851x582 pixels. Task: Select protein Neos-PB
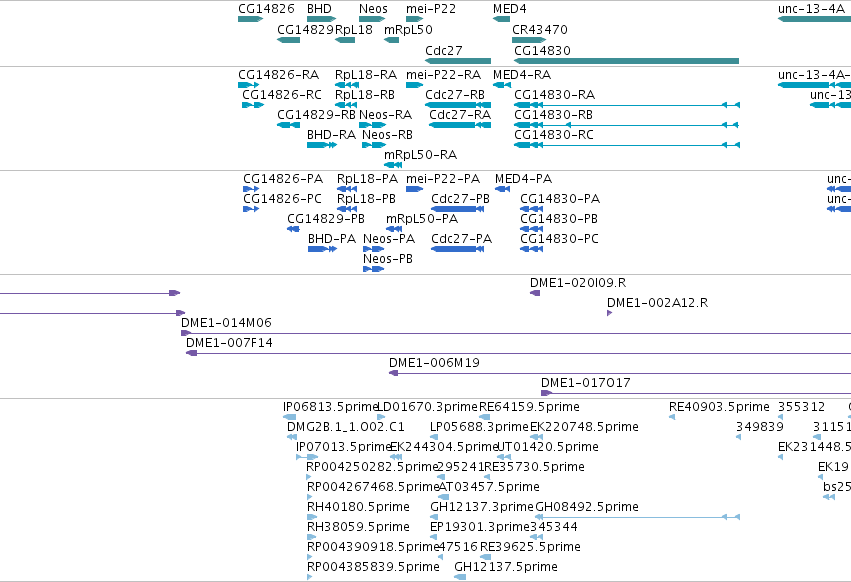(x=373, y=269)
